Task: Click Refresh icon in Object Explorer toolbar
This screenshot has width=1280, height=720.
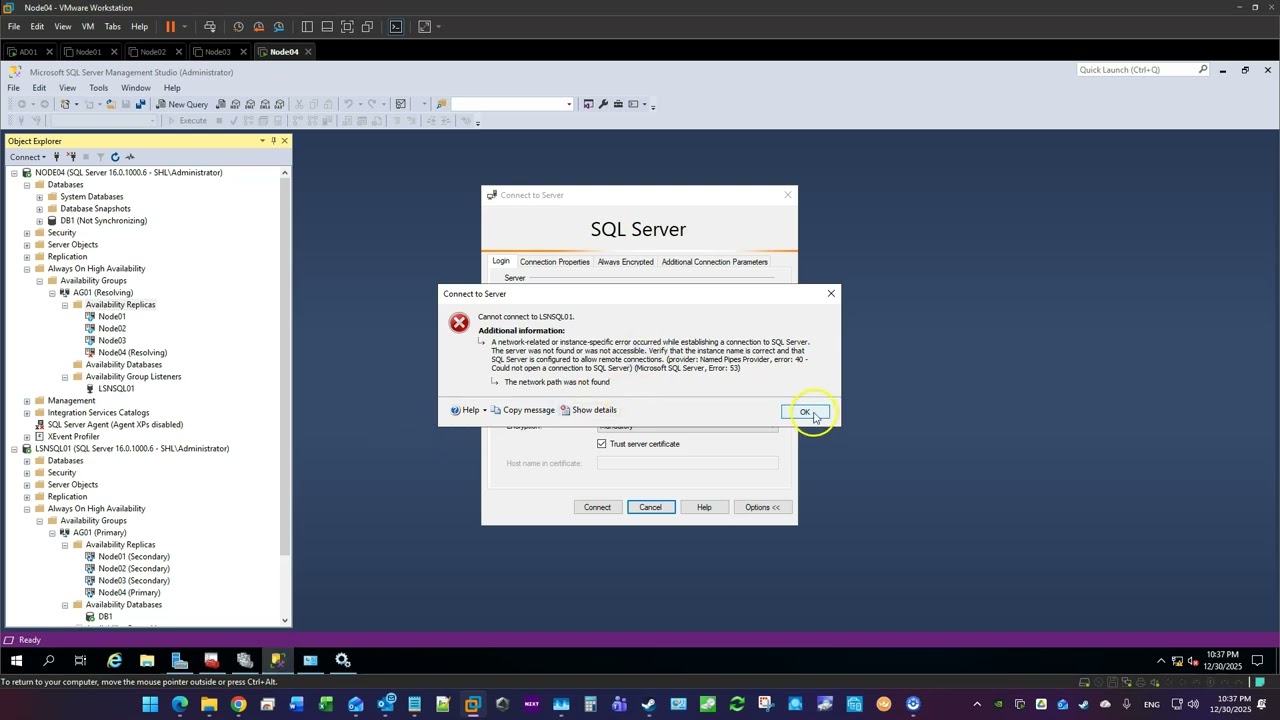Action: coord(115,157)
